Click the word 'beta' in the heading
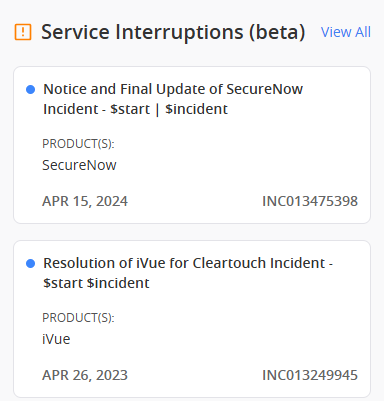 coord(277,32)
